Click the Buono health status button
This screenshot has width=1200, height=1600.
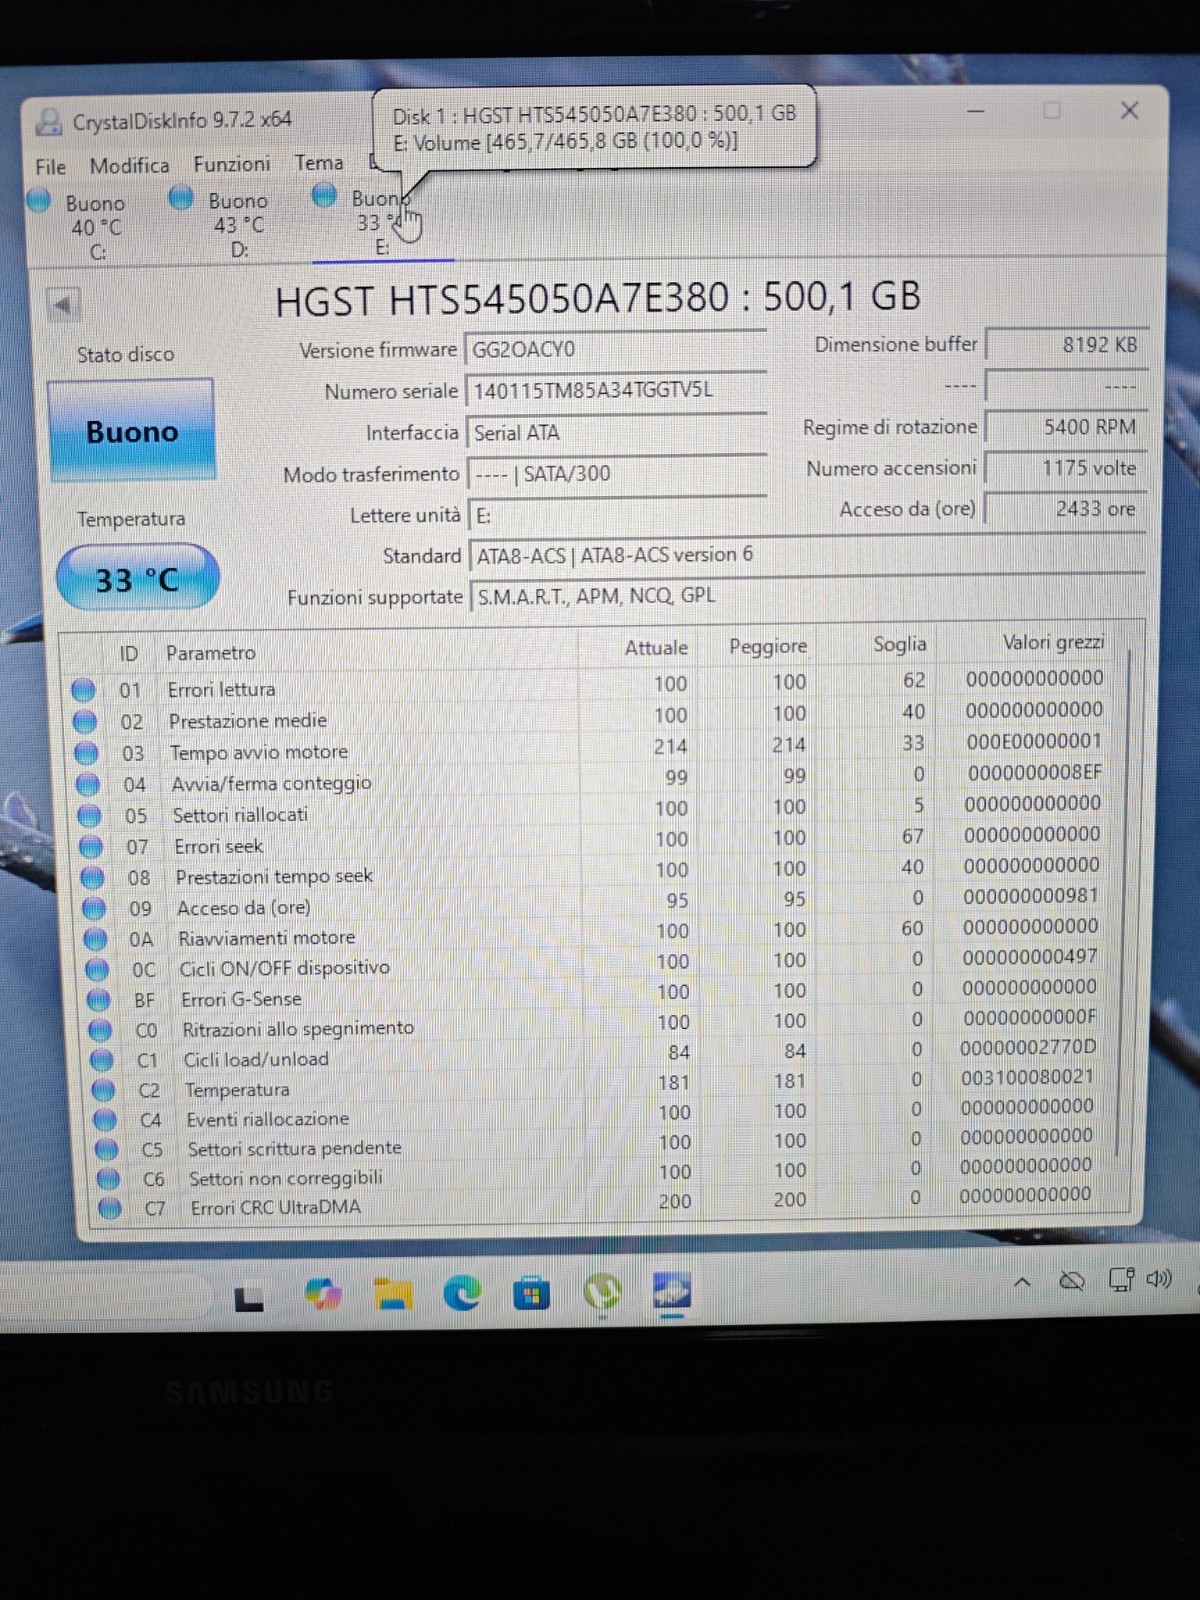131,431
